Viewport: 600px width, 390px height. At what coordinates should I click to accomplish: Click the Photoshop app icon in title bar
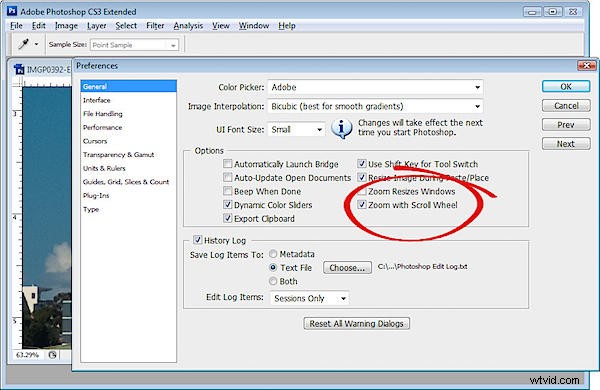click(12, 11)
